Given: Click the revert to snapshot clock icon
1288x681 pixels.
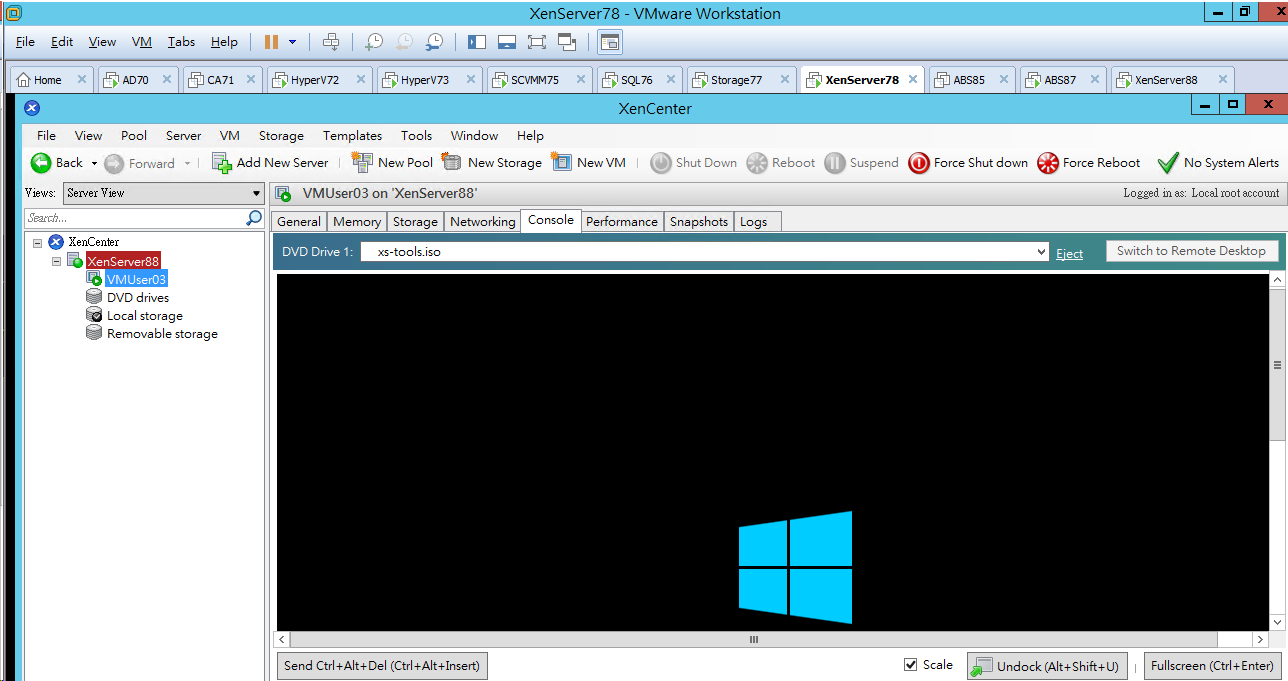Looking at the screenshot, I should 404,42.
